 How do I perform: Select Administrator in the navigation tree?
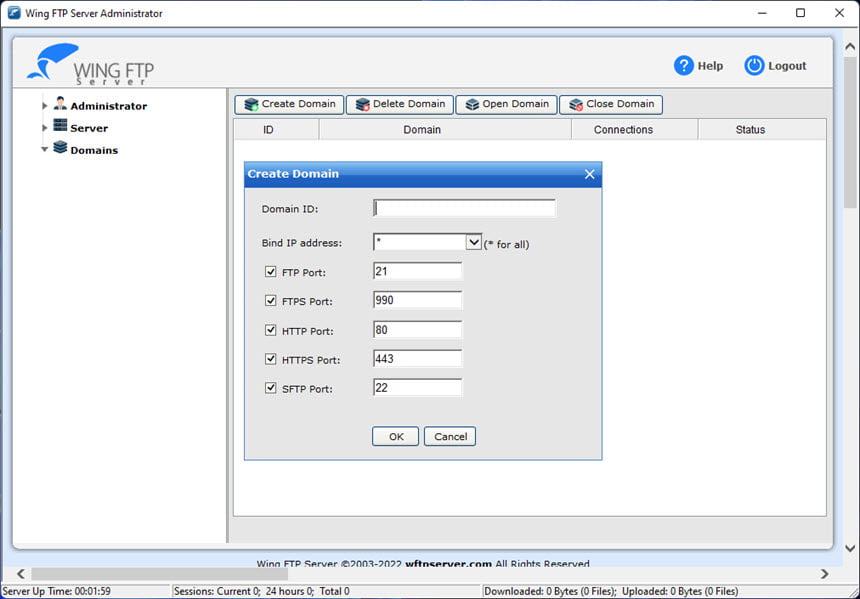coord(109,106)
